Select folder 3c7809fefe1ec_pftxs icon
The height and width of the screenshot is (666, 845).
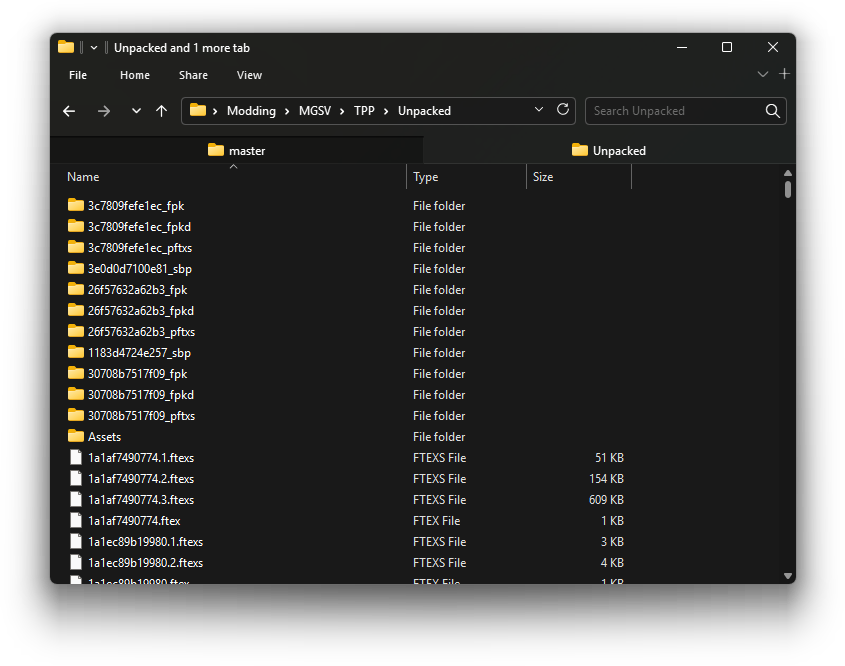75,247
